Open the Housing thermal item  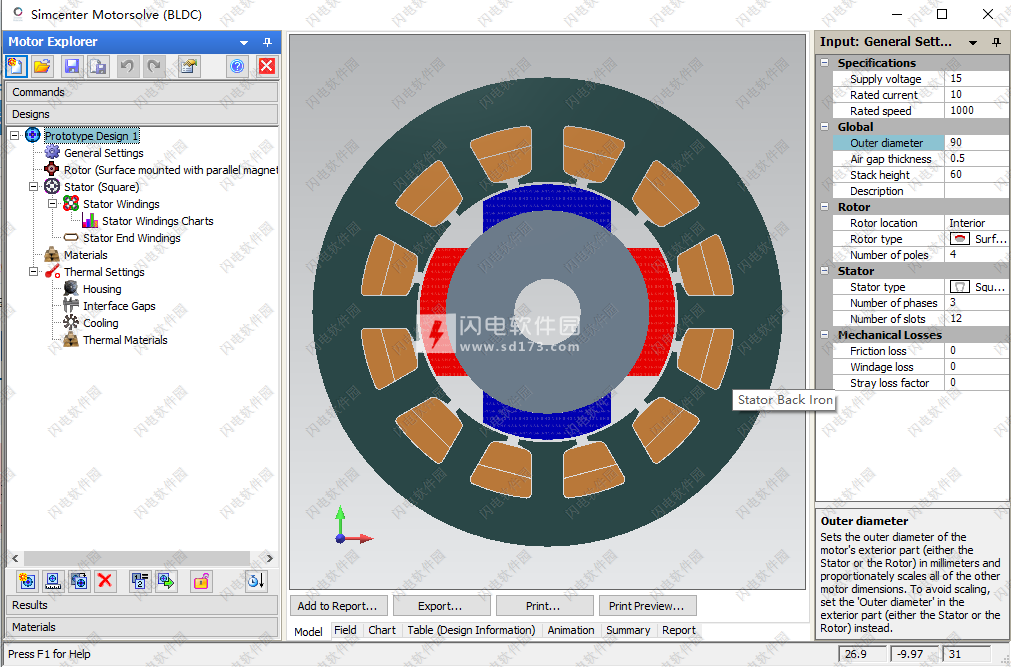point(102,289)
